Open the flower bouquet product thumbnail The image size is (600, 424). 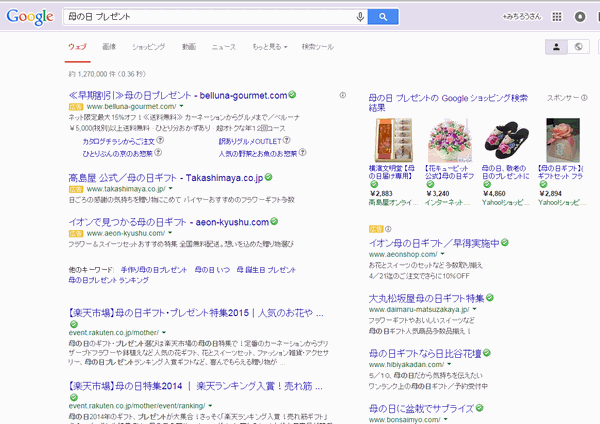click(x=450, y=140)
